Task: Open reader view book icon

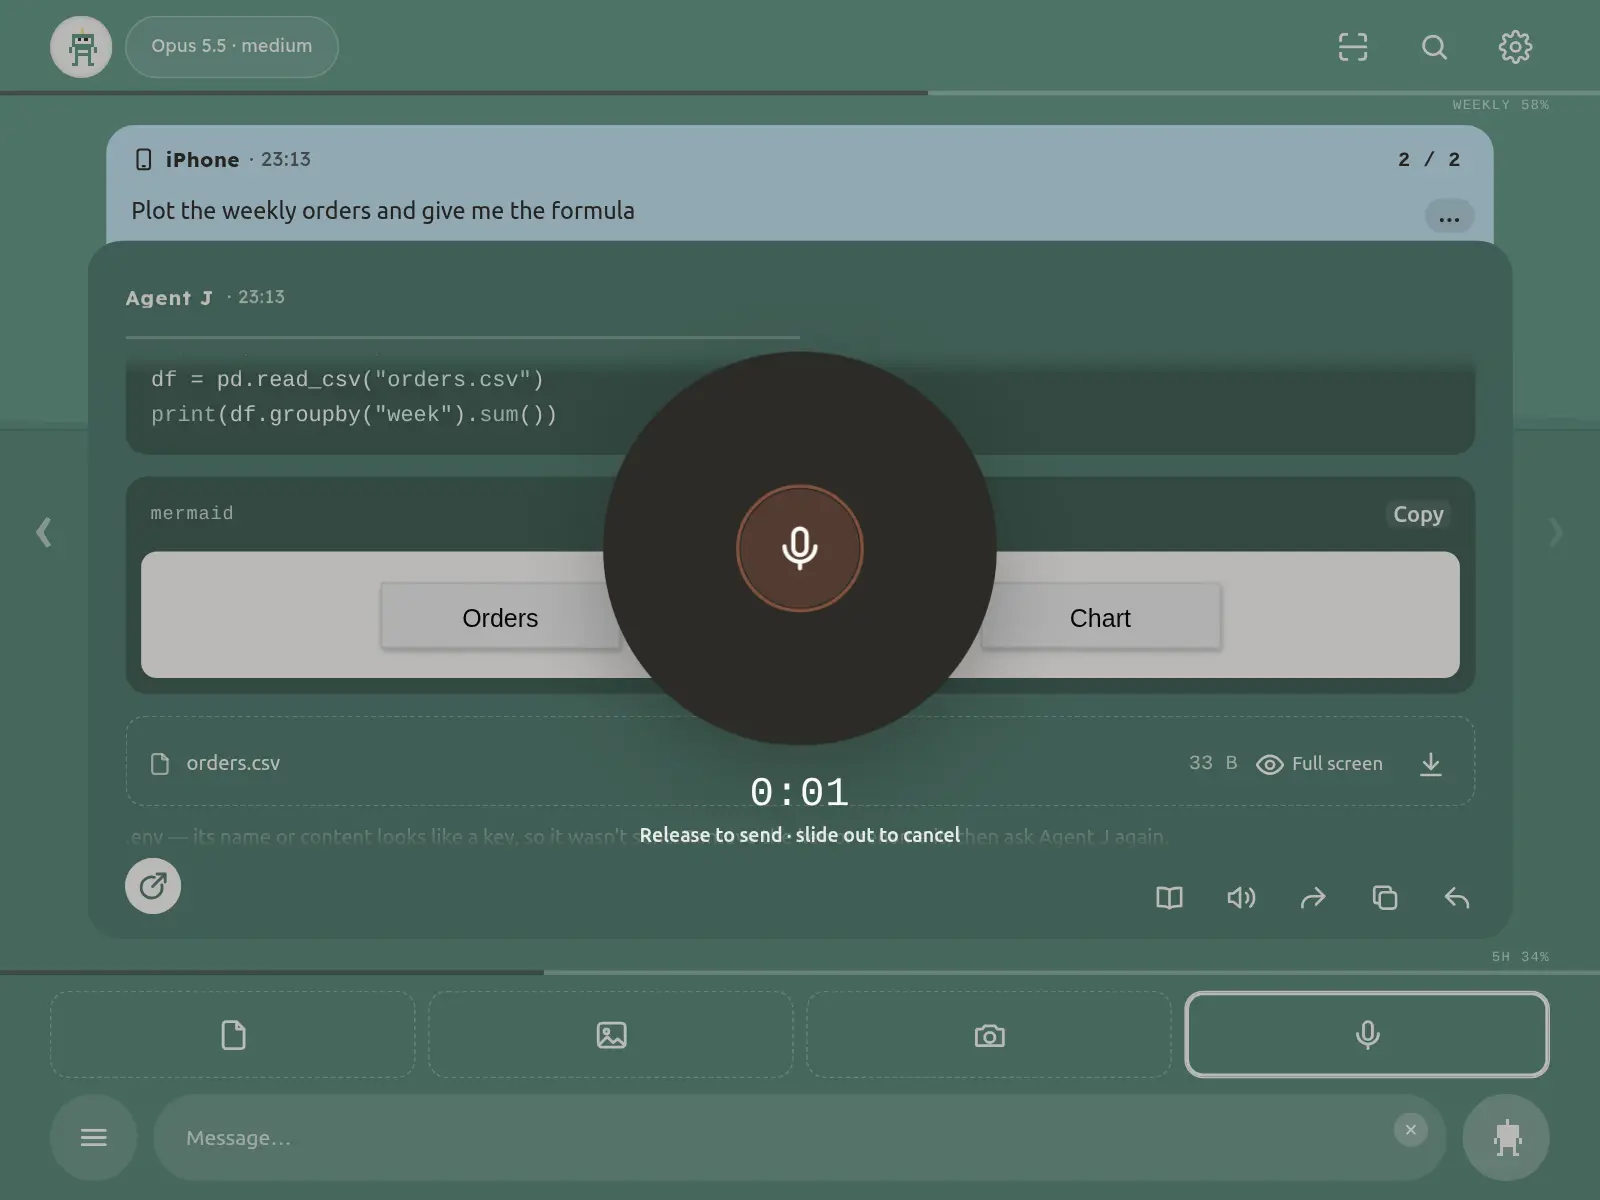Action: point(1169,898)
